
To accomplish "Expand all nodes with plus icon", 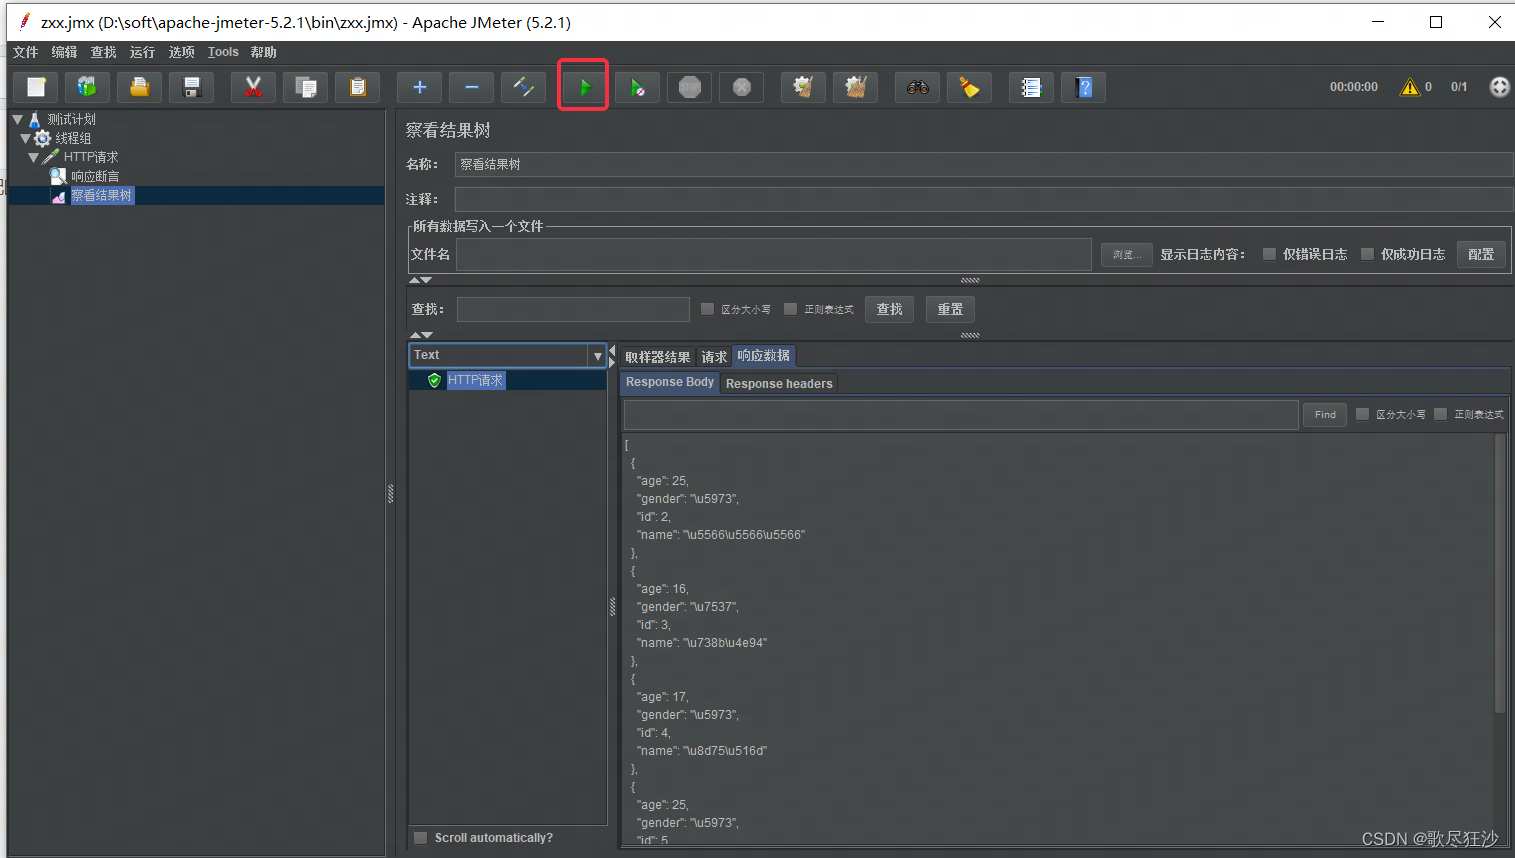I will [419, 87].
